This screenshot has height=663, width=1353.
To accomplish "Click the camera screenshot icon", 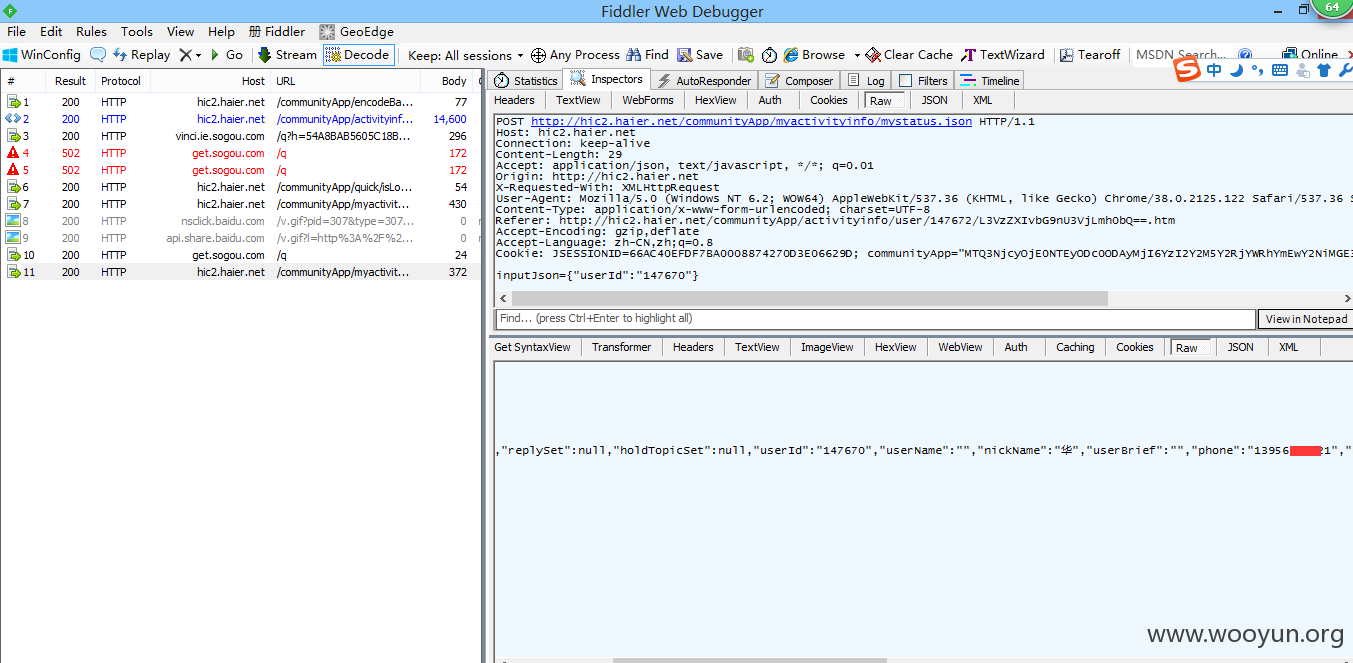I will [746, 55].
